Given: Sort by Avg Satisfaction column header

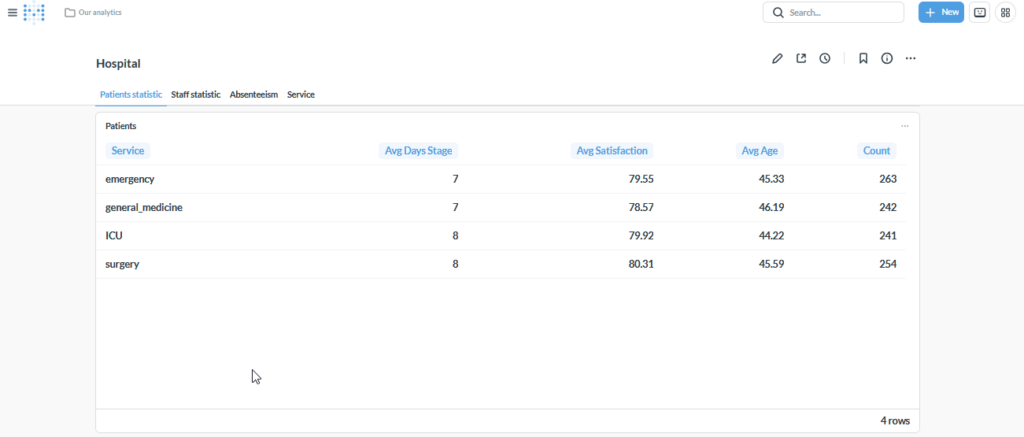Looking at the screenshot, I should [612, 151].
